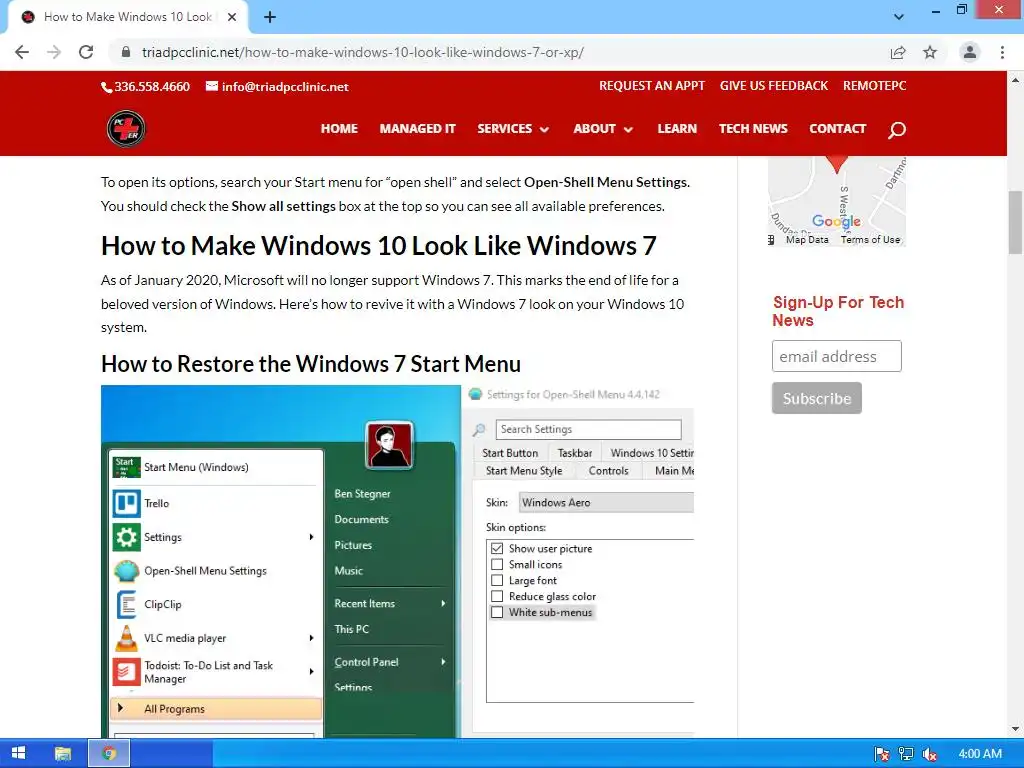
Task: Launch File Explorer from the taskbar
Action: [x=63, y=754]
